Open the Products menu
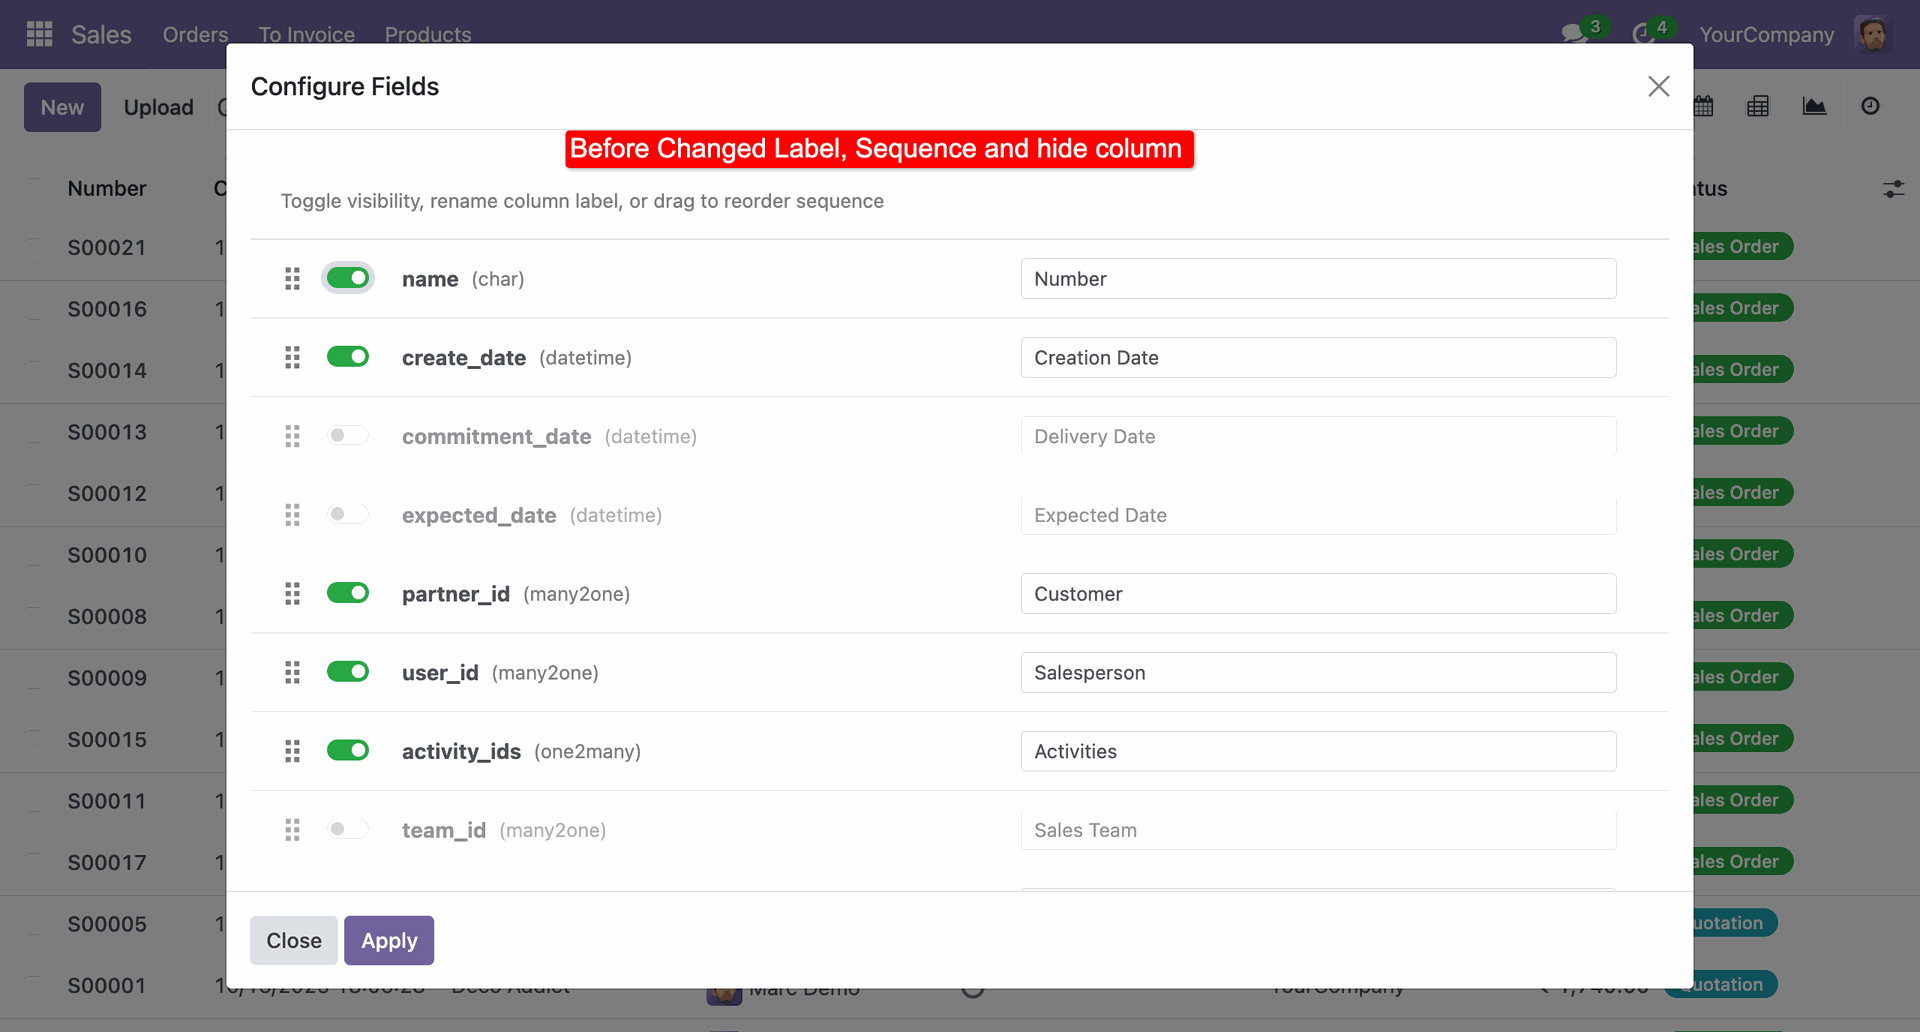Viewport: 1920px width, 1032px height. (428, 34)
